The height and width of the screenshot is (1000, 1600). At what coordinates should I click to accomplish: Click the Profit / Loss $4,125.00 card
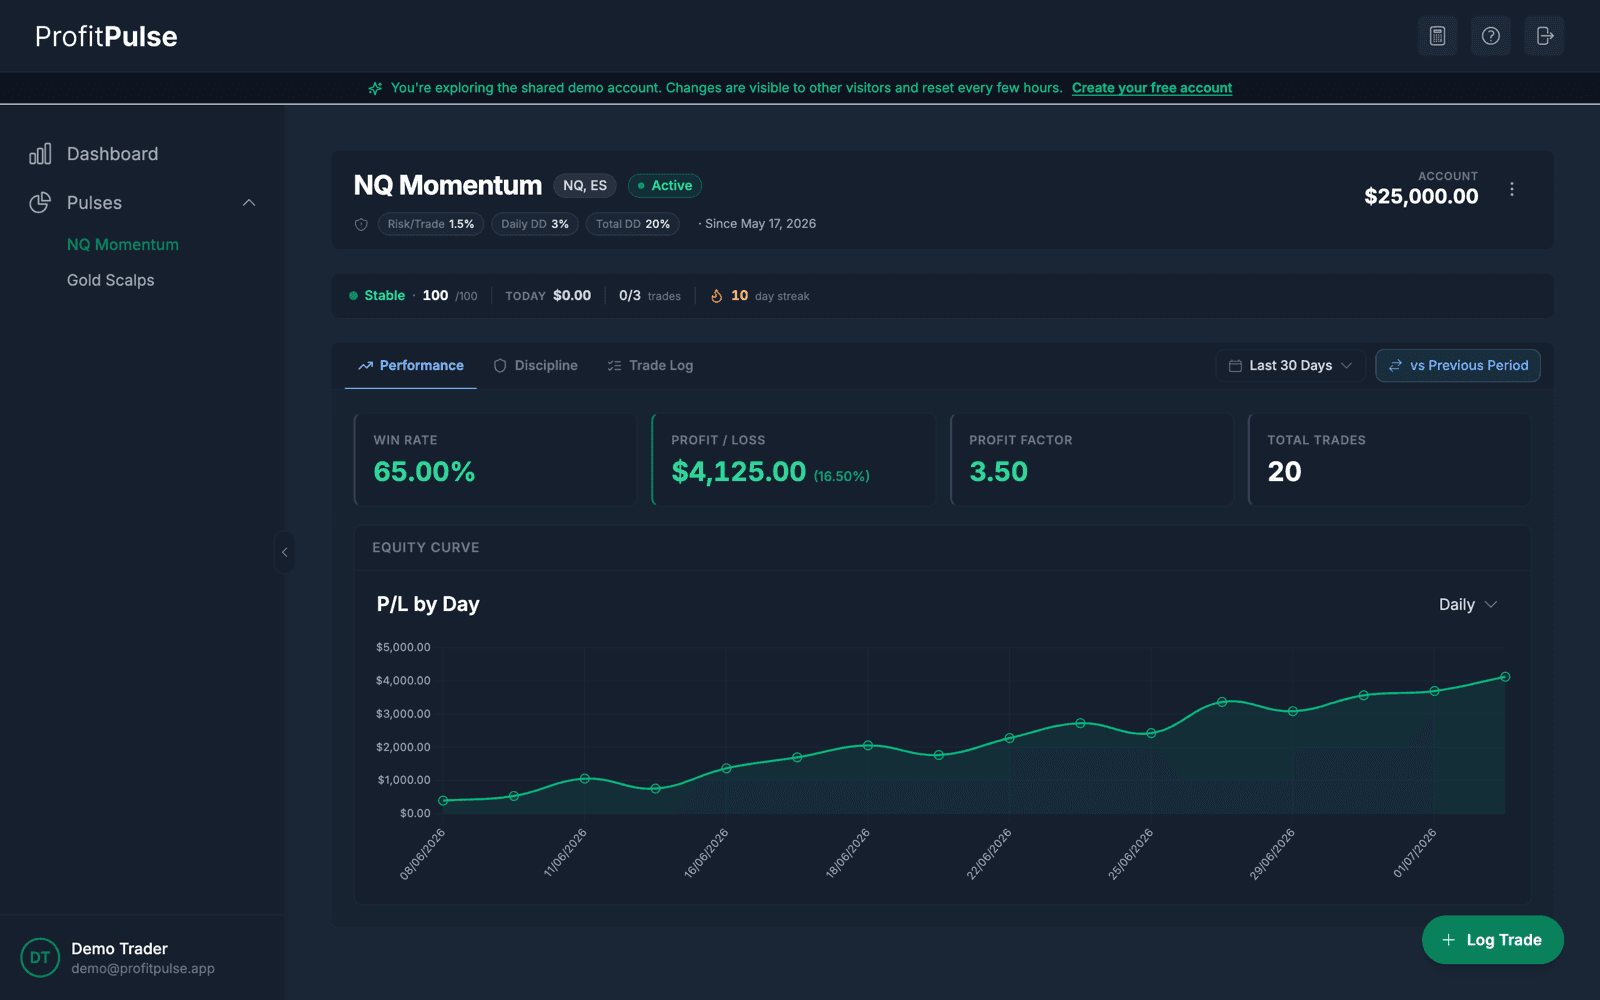click(793, 459)
